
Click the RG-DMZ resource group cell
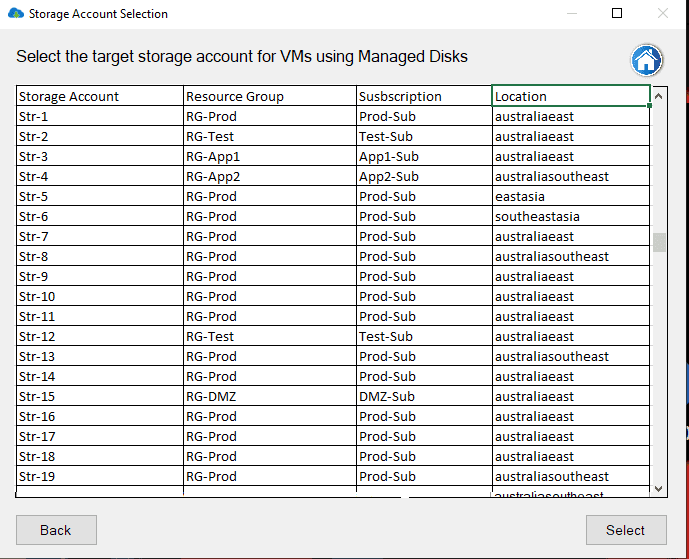270,396
